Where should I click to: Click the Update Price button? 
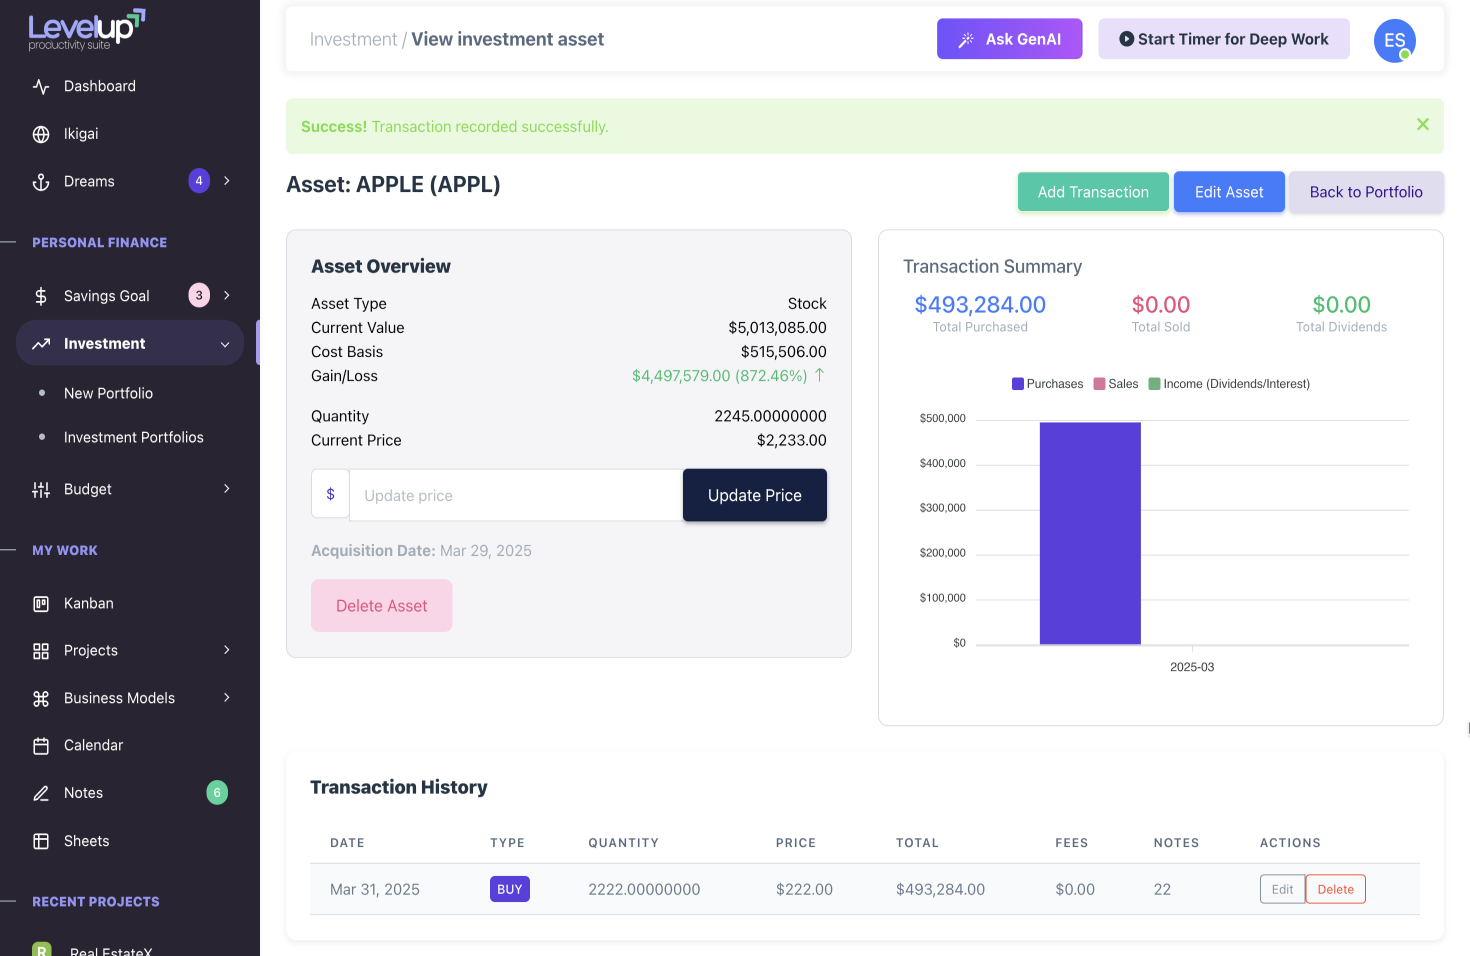[x=755, y=495]
